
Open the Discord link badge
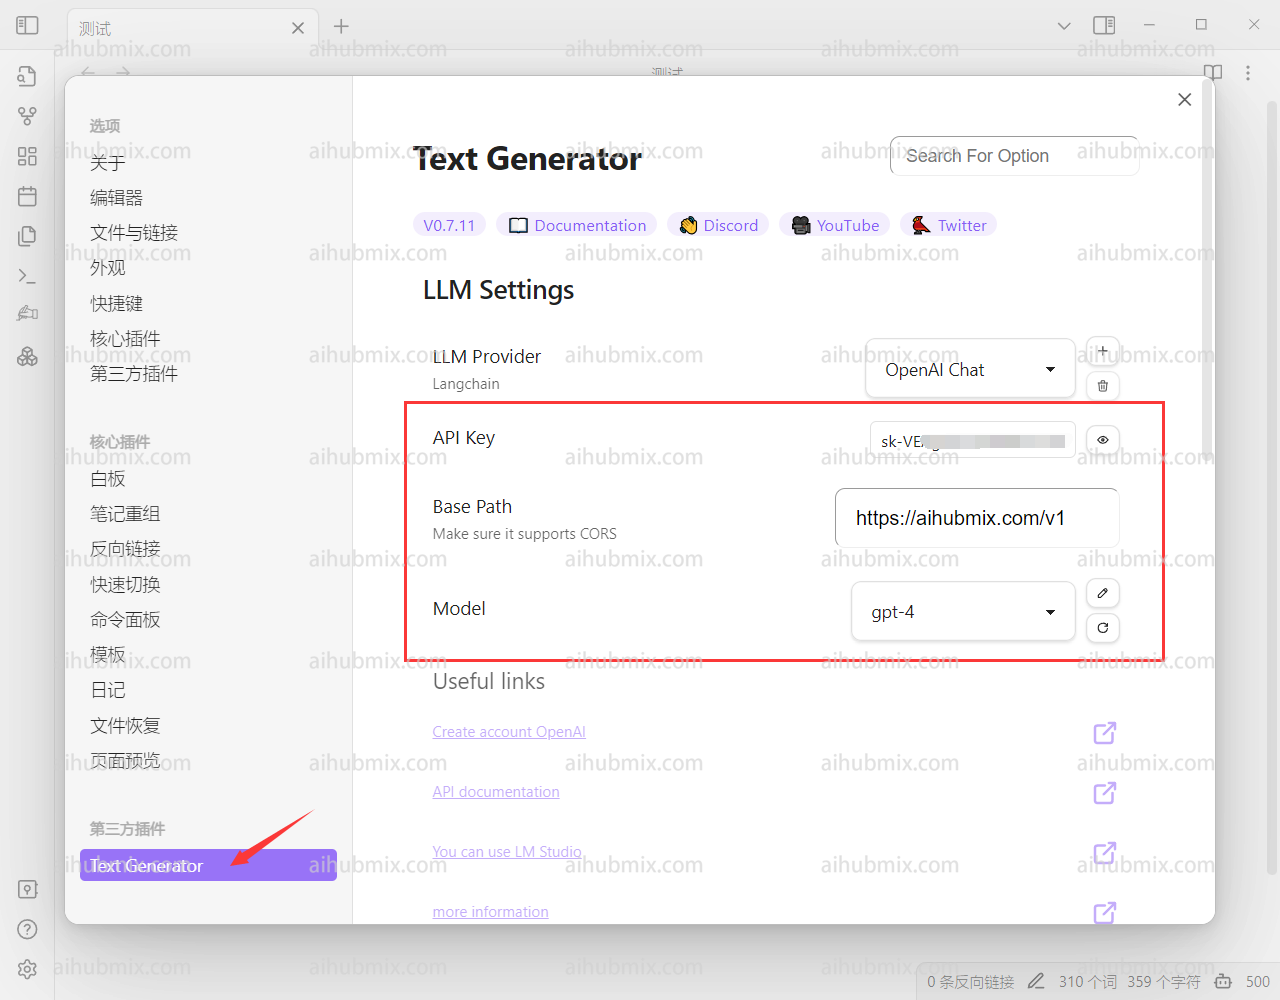click(718, 225)
